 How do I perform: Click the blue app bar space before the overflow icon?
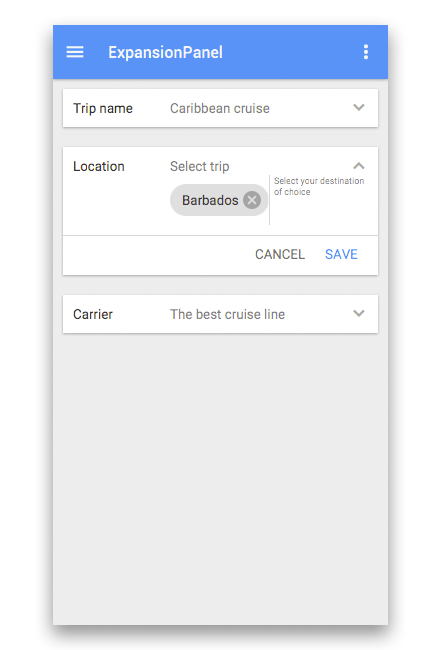point(290,52)
